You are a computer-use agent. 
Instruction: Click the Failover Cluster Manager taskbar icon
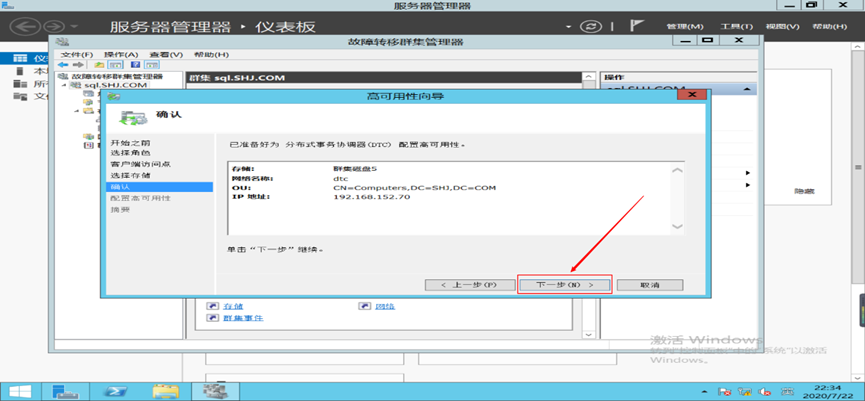click(x=216, y=391)
